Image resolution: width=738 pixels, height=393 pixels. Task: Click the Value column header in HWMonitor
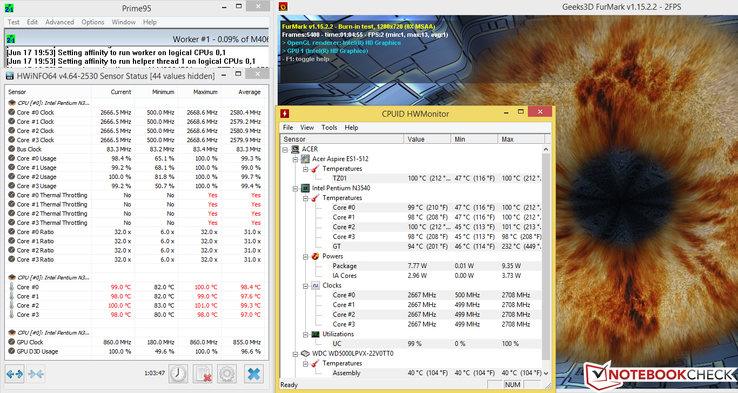click(427, 139)
